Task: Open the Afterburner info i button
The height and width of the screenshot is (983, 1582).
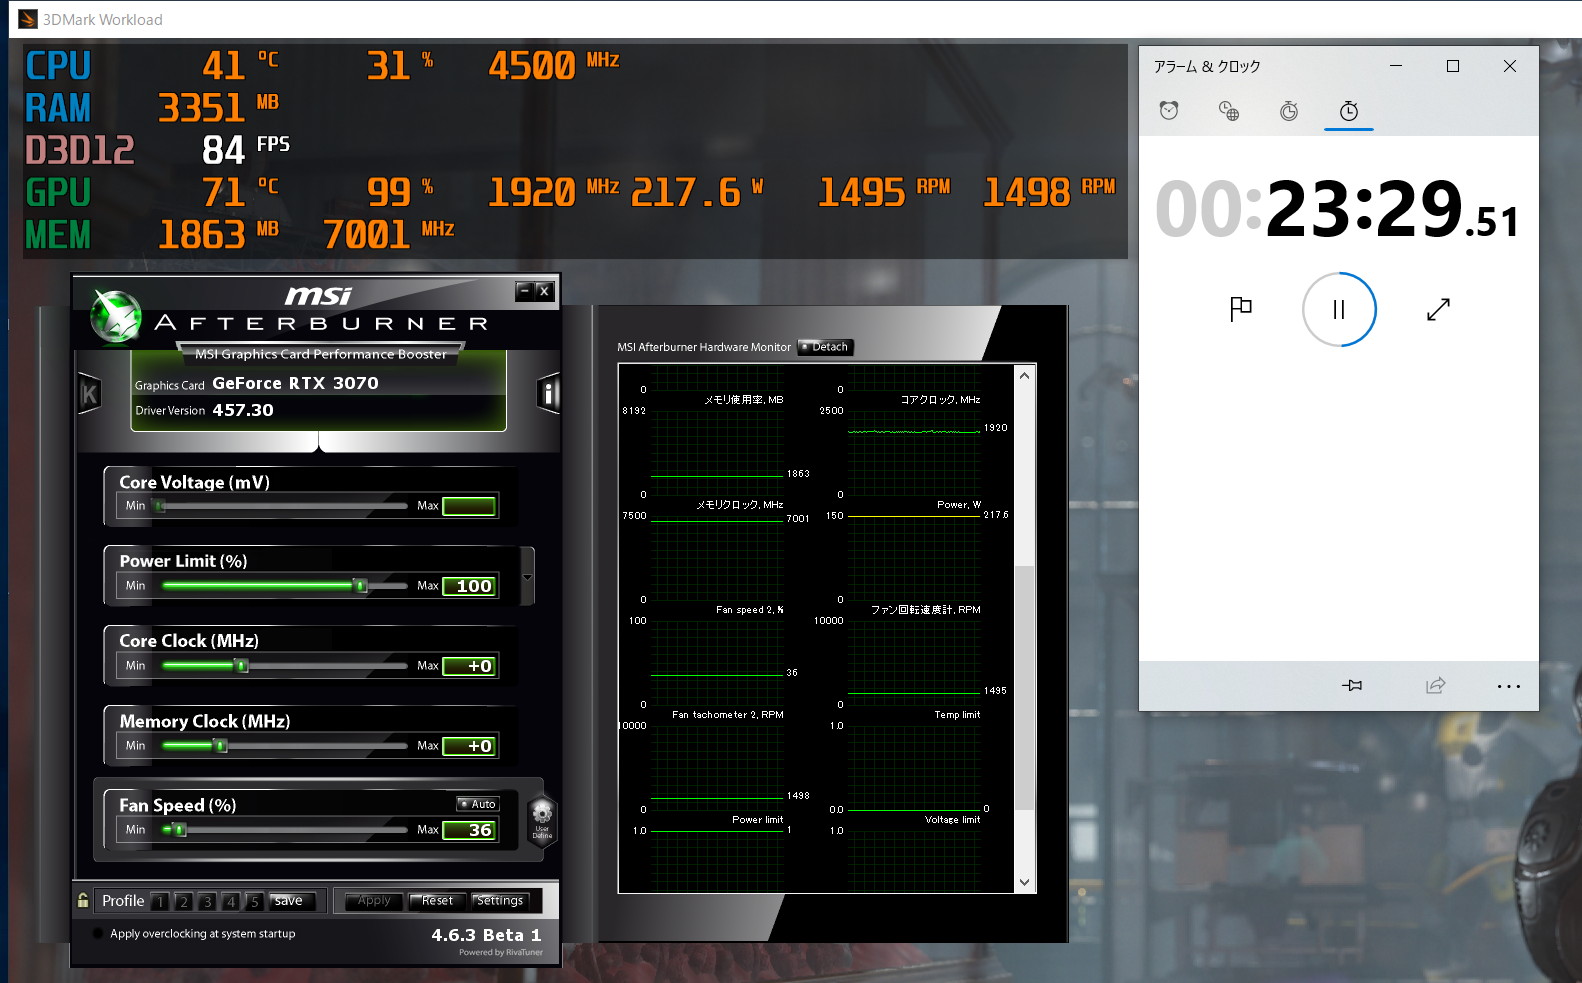Action: coord(548,394)
